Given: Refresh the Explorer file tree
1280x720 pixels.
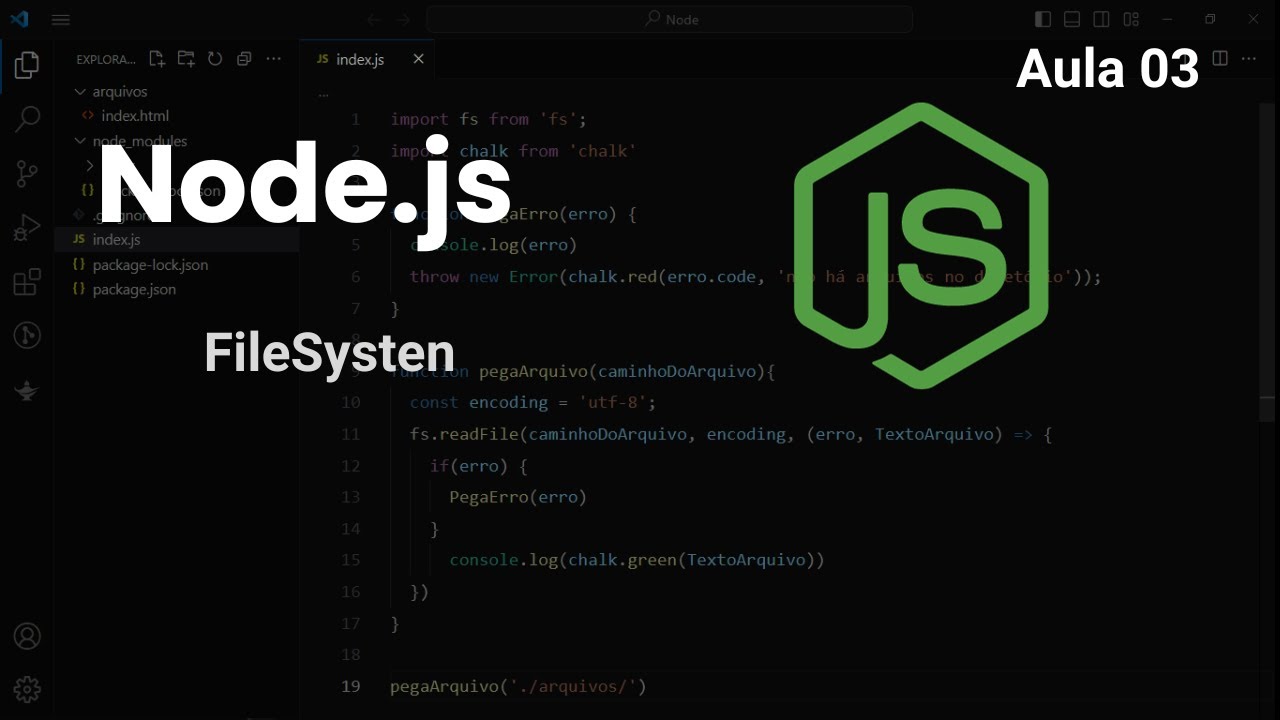Looking at the screenshot, I should coord(215,59).
